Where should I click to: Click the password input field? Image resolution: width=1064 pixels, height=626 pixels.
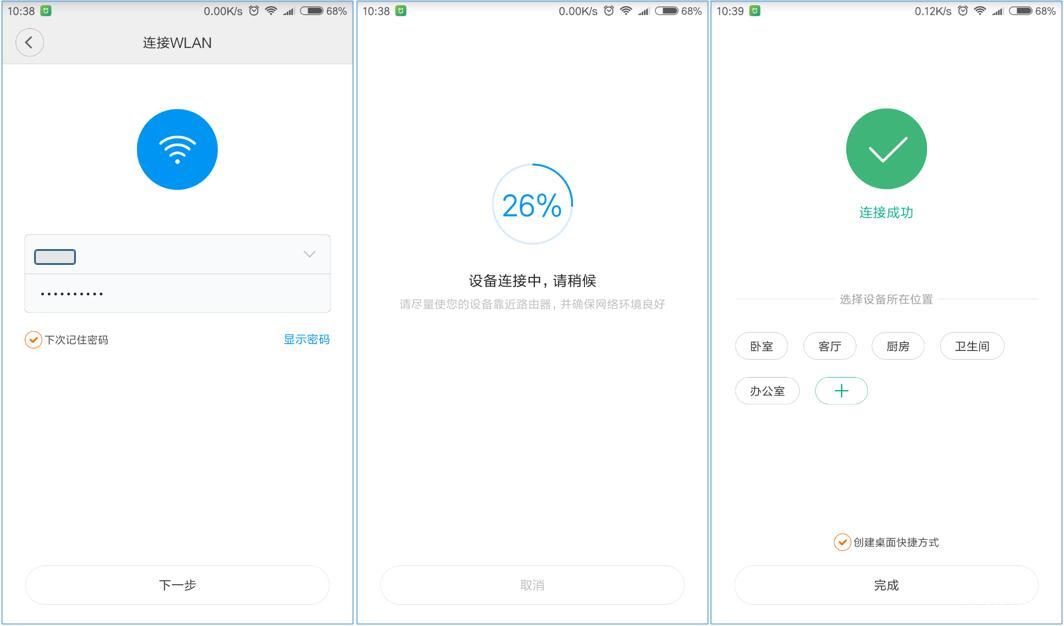(177, 294)
